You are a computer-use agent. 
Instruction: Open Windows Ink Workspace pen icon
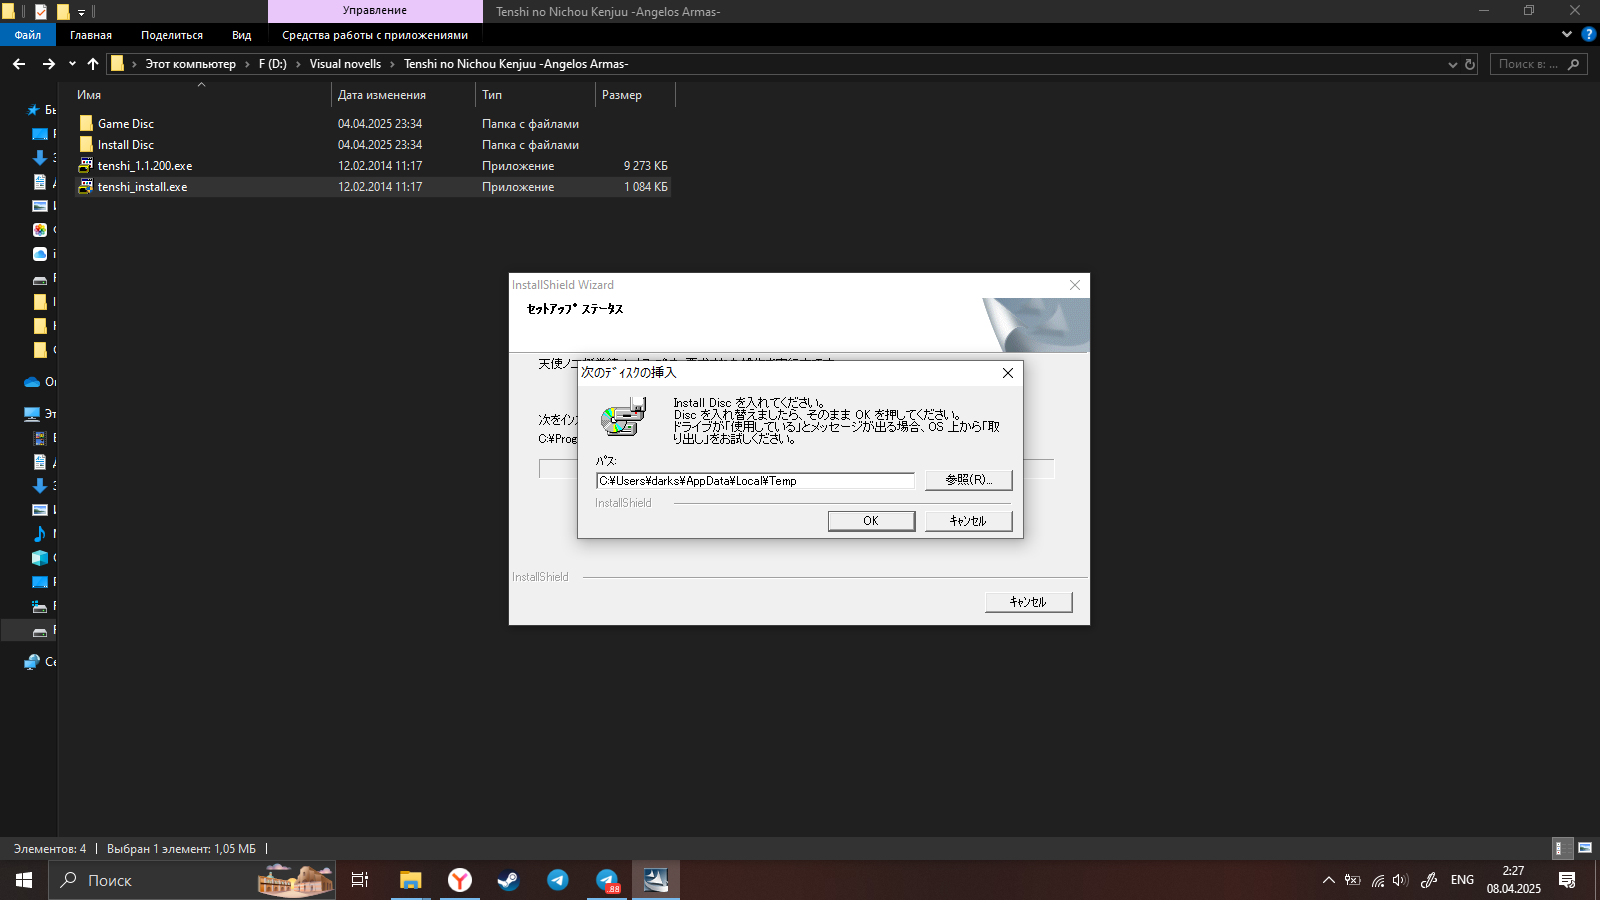1429,880
